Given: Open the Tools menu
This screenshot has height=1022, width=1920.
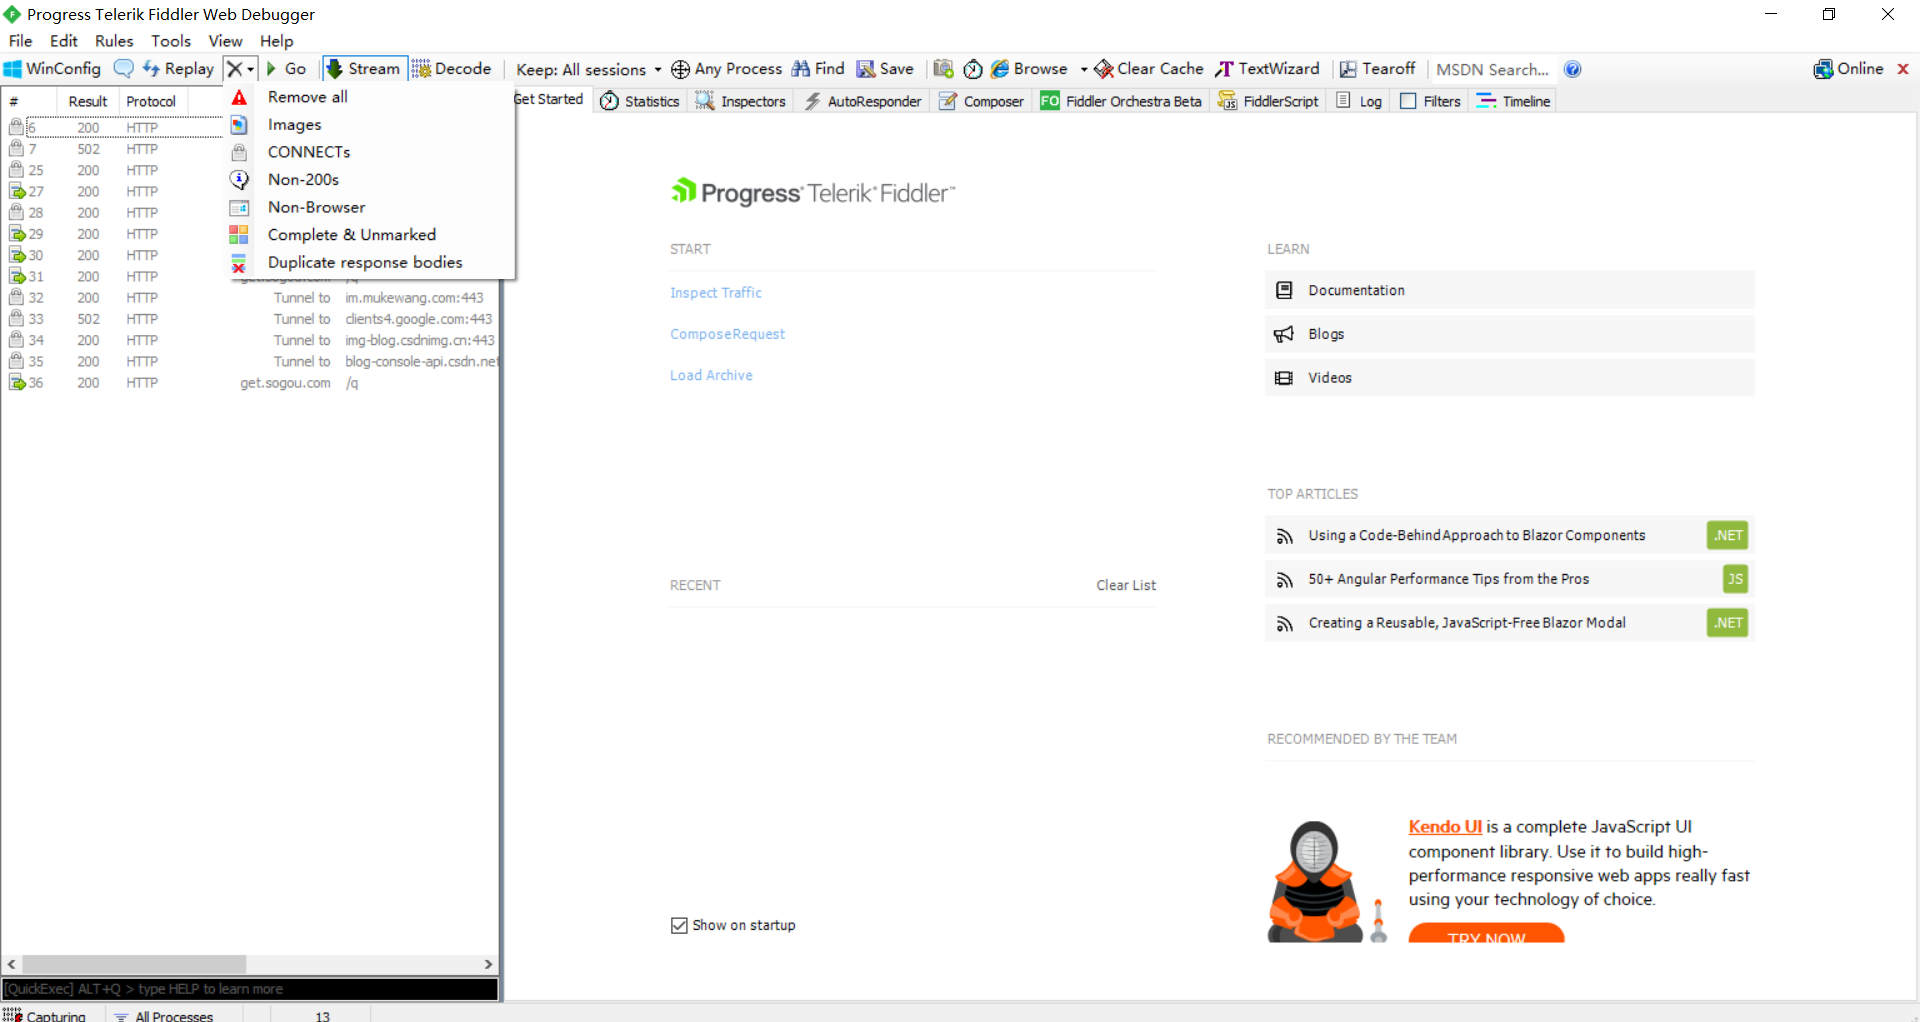Looking at the screenshot, I should (171, 41).
